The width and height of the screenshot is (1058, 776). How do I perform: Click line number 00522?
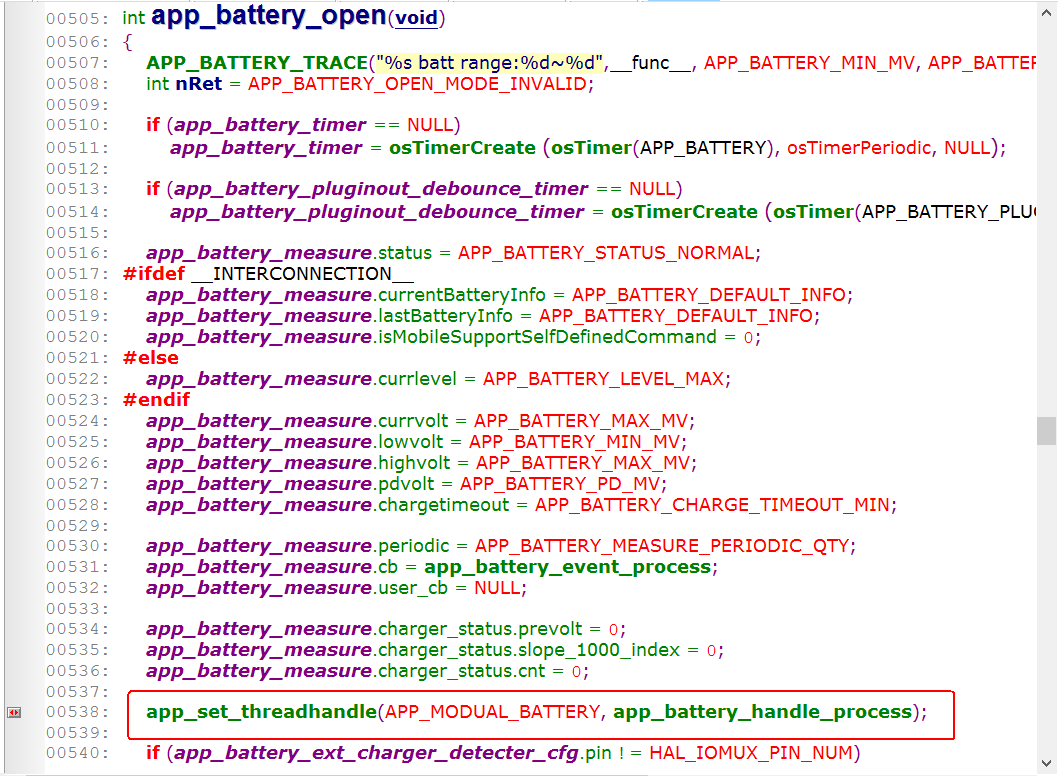coord(77,379)
